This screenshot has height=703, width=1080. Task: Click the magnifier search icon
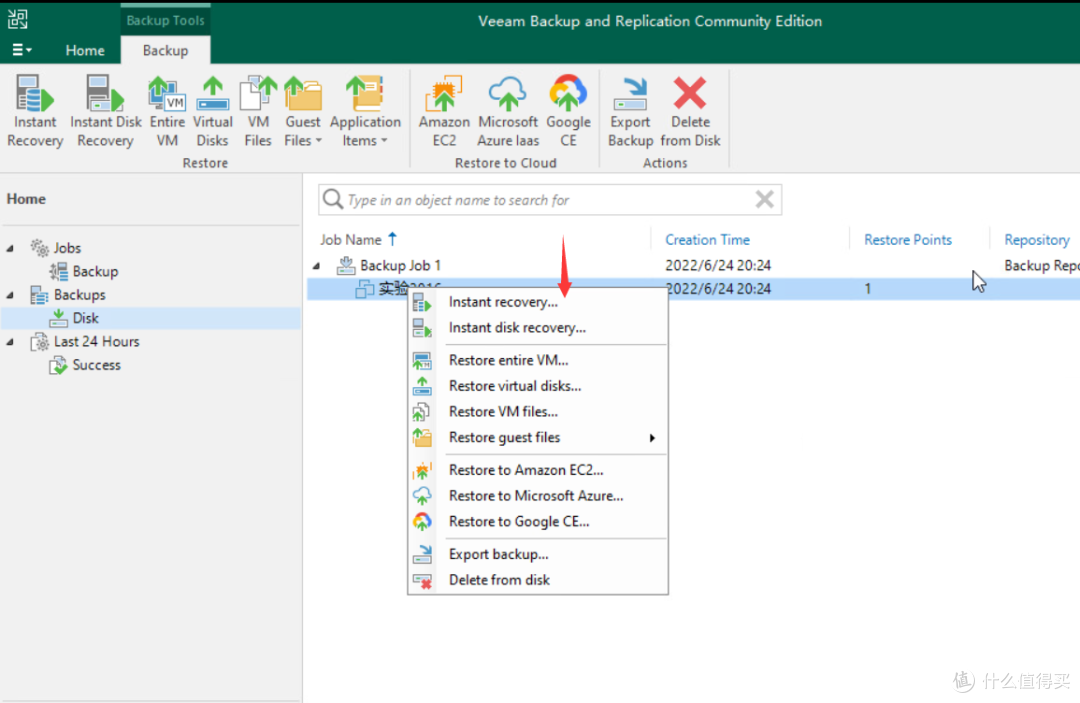coord(333,199)
